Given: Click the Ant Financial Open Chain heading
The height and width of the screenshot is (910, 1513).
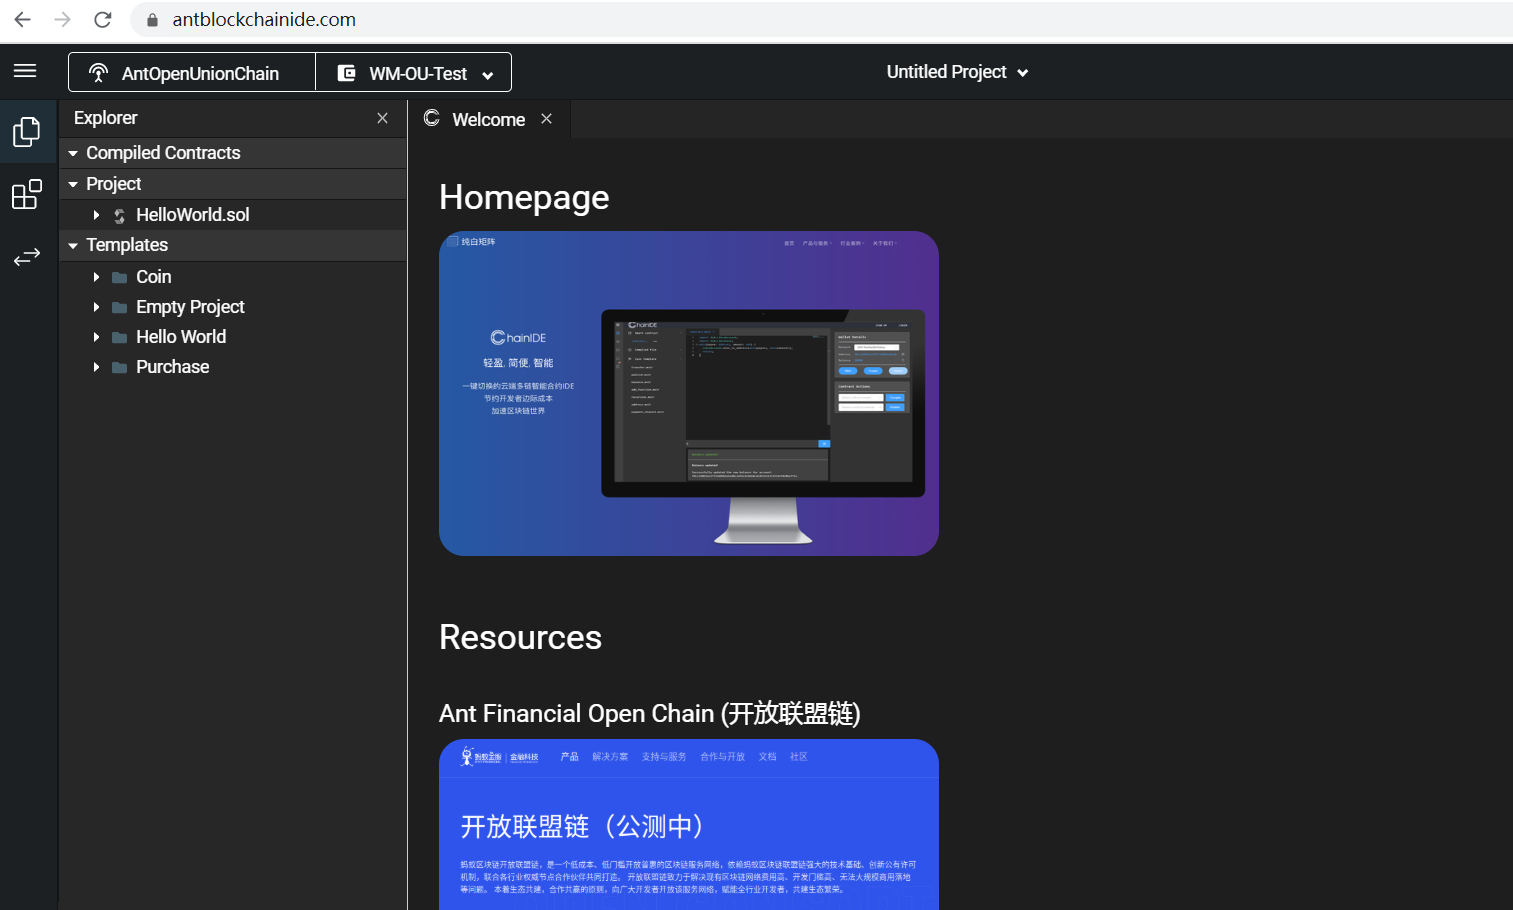Looking at the screenshot, I should coord(650,713).
